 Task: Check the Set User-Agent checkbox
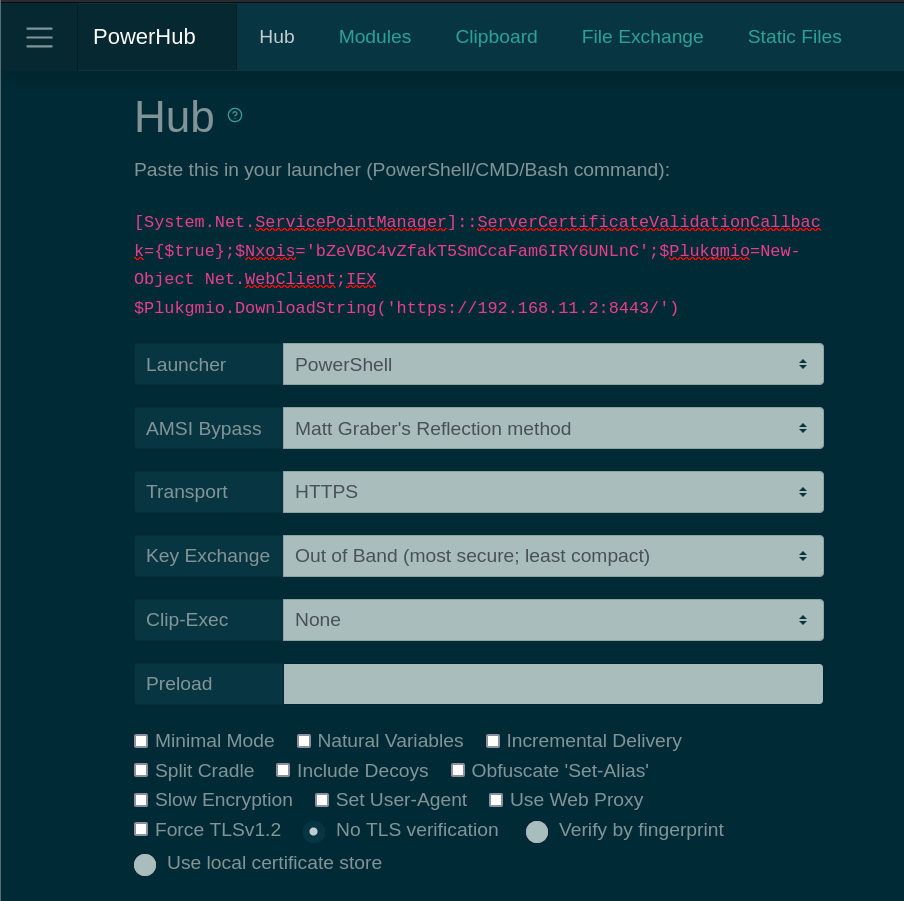coord(322,800)
